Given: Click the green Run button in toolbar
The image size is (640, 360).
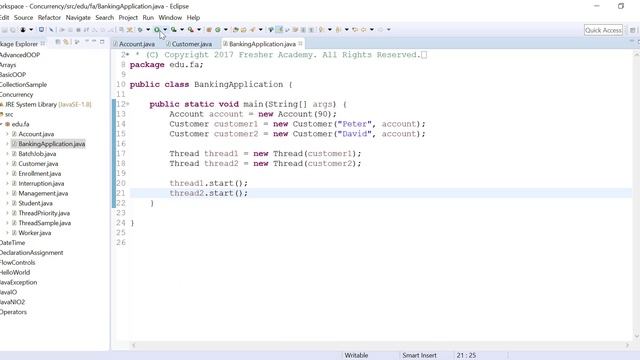Looking at the screenshot, I should 157,29.
